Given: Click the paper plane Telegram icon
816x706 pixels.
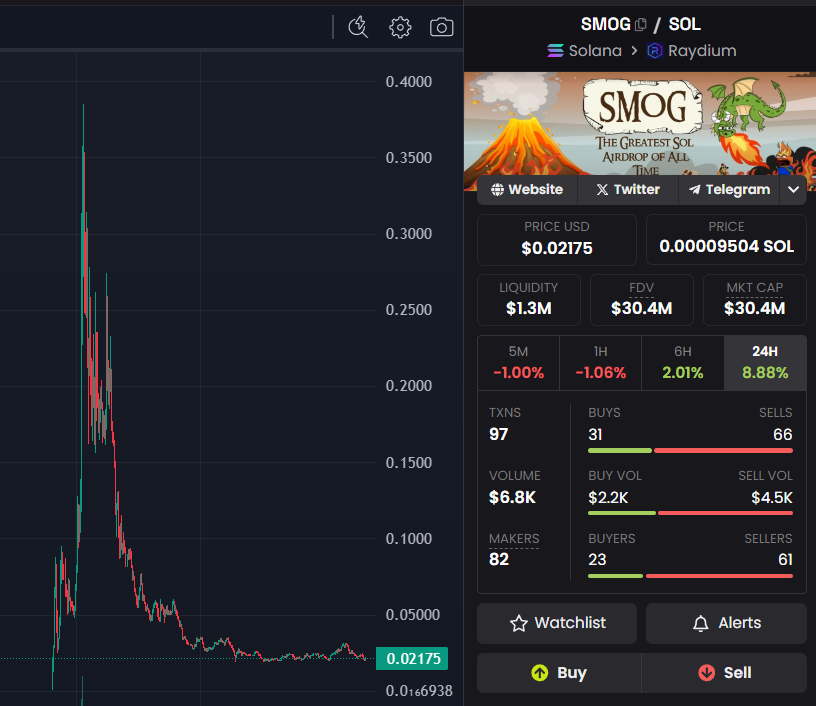Looking at the screenshot, I should point(694,190).
